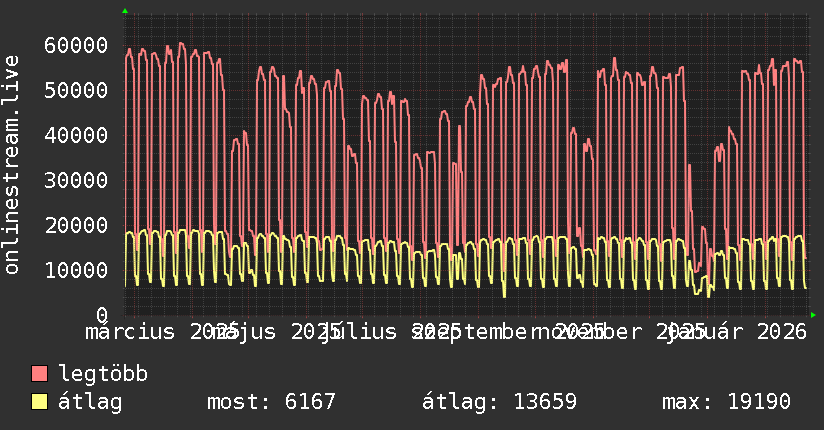Screen dimensions: 824x430
Task: Click the yellow átlag legend swatch
Action: 39,402
